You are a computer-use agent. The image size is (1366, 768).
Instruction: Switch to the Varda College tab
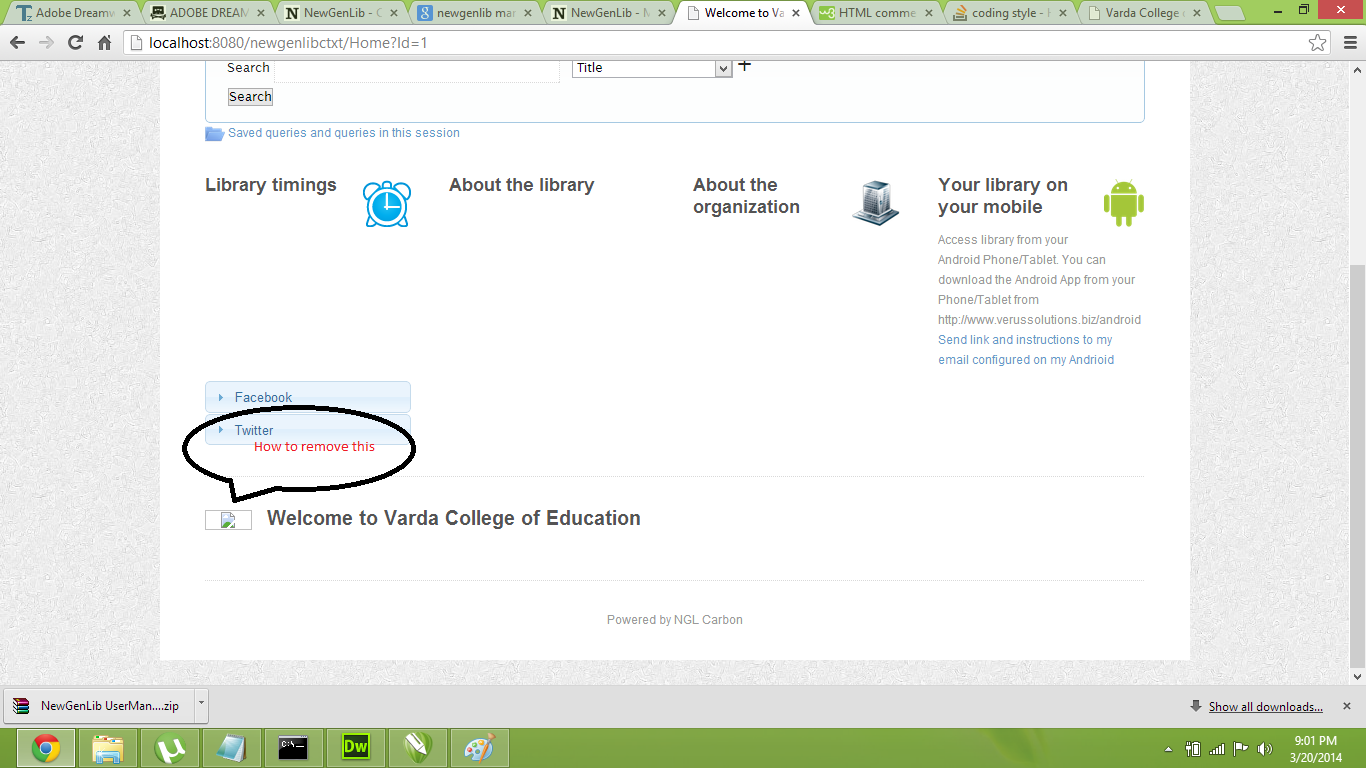pyautogui.click(x=1143, y=13)
